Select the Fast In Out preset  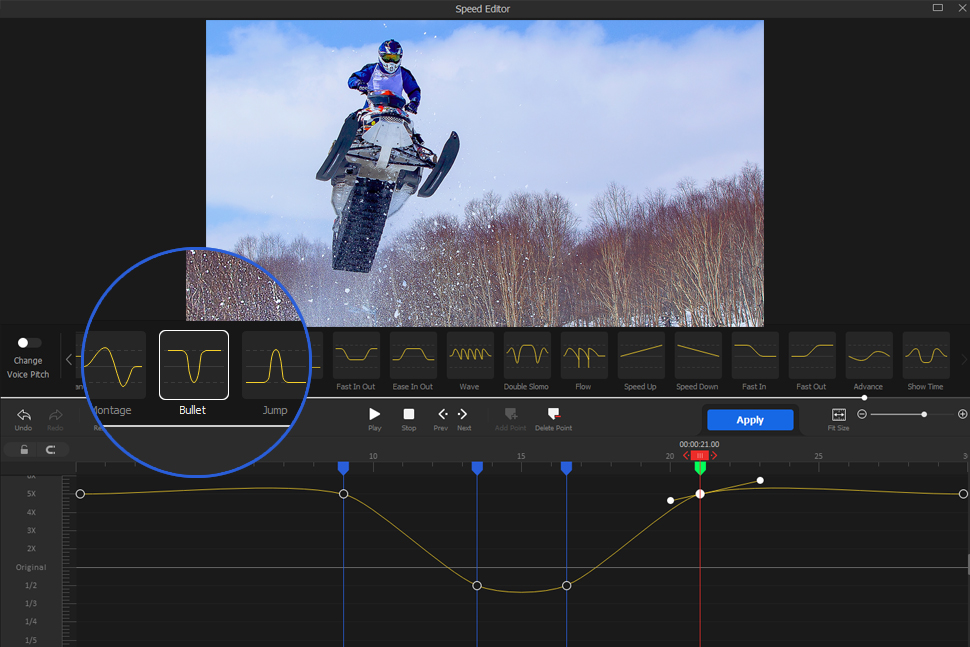point(355,356)
